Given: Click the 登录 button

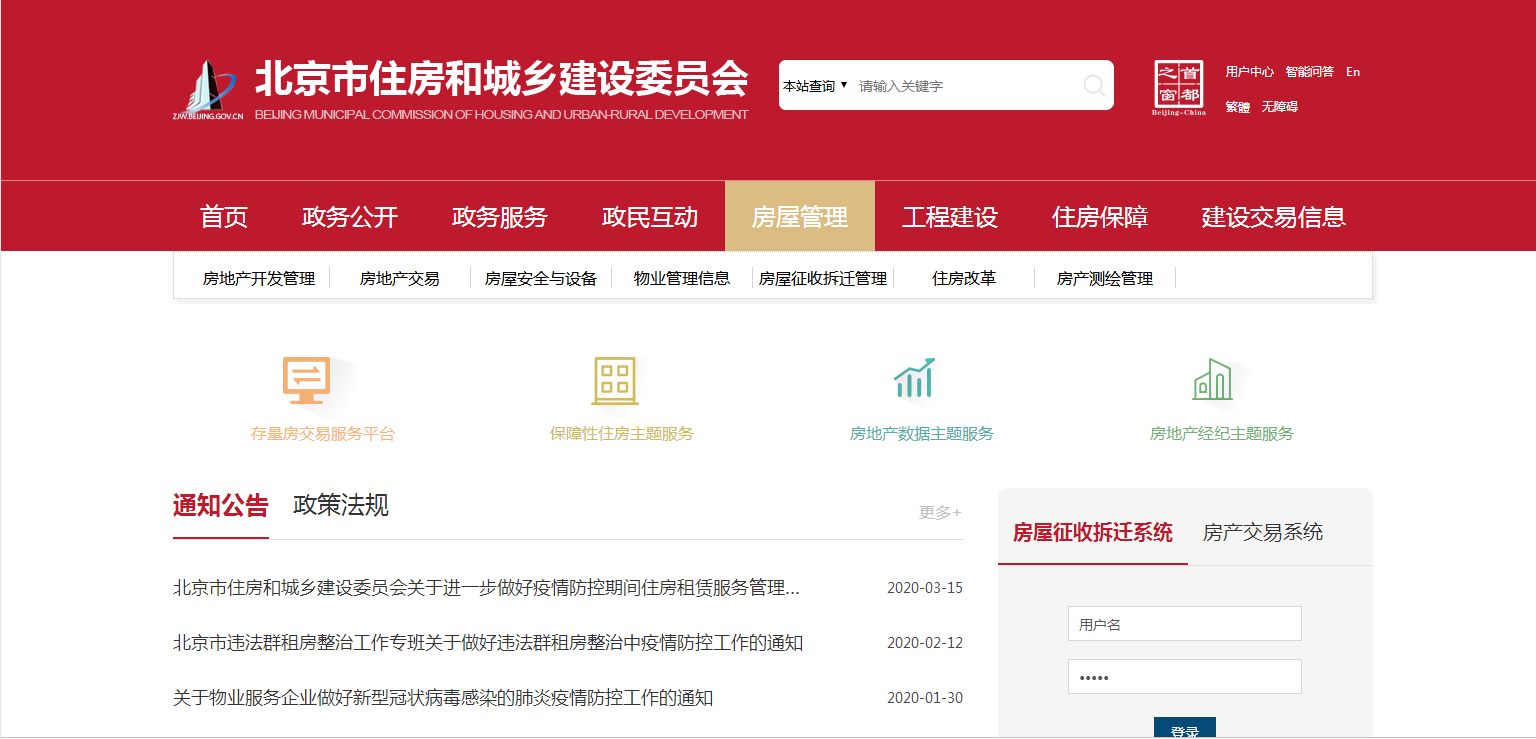Looking at the screenshot, I should click(x=1185, y=728).
